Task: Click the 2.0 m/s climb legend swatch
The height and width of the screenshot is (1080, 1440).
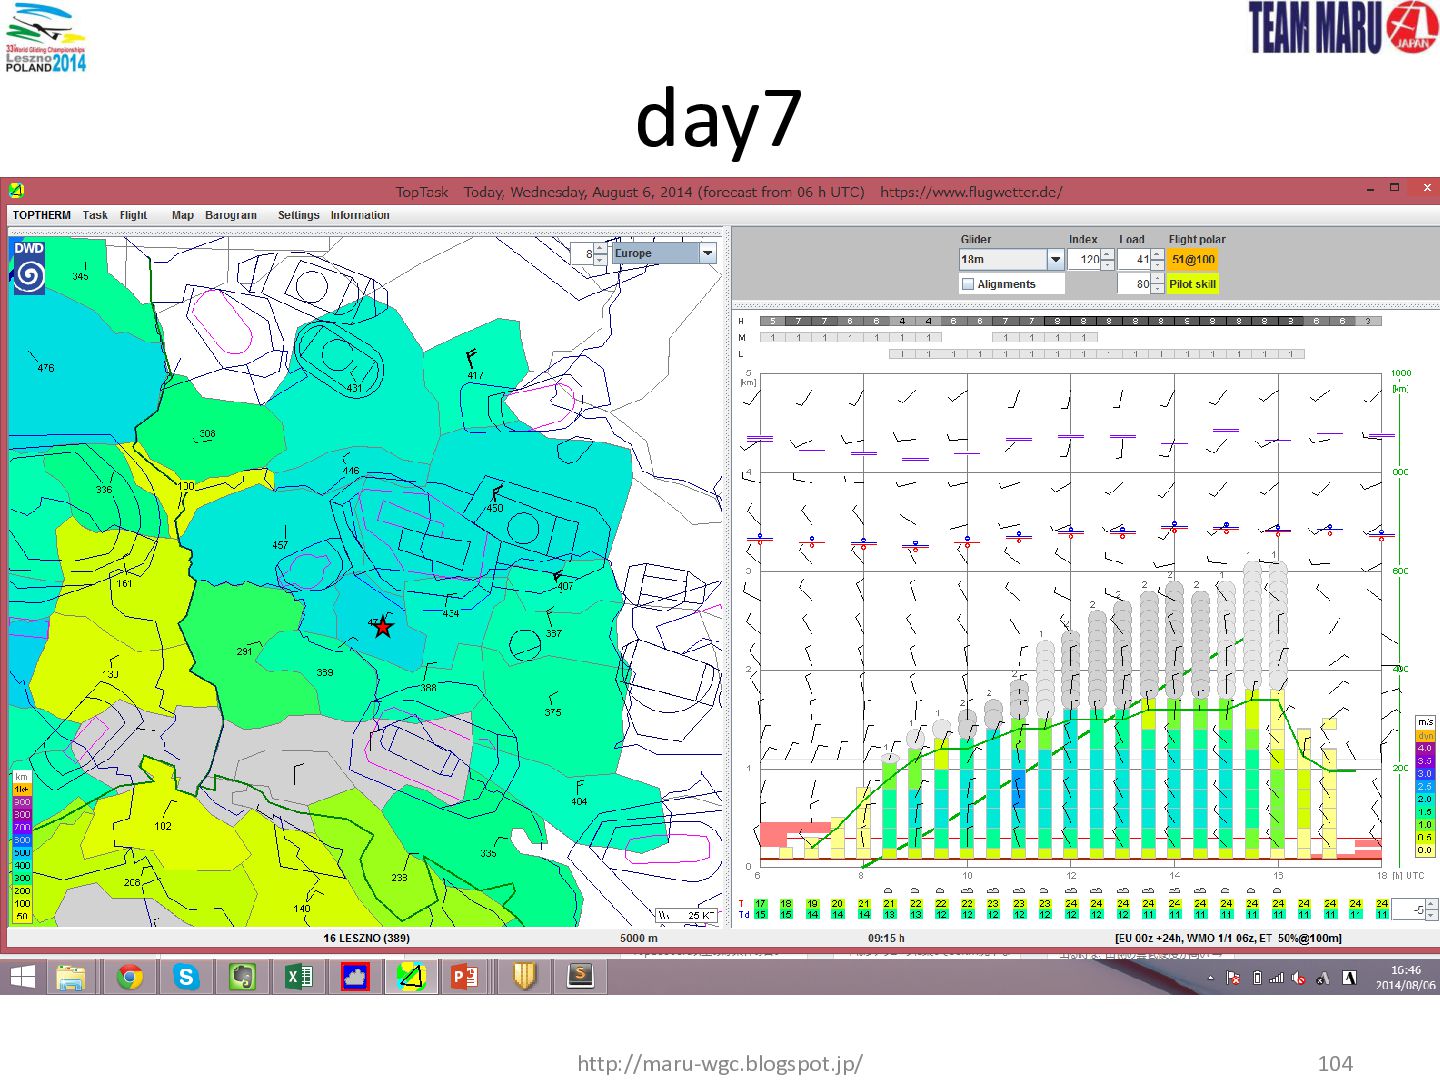Action: coord(1425,799)
